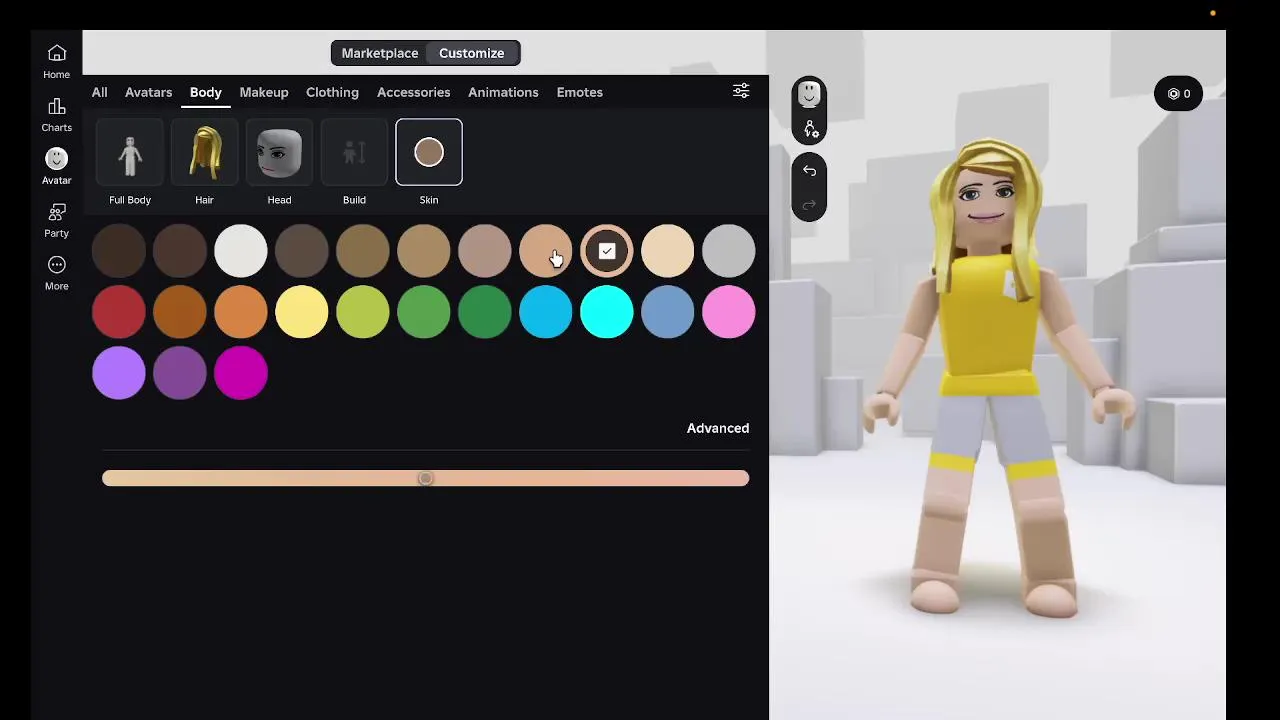Pick the cream beige color swatch
Image resolution: width=1280 pixels, height=720 pixels.
tap(668, 251)
